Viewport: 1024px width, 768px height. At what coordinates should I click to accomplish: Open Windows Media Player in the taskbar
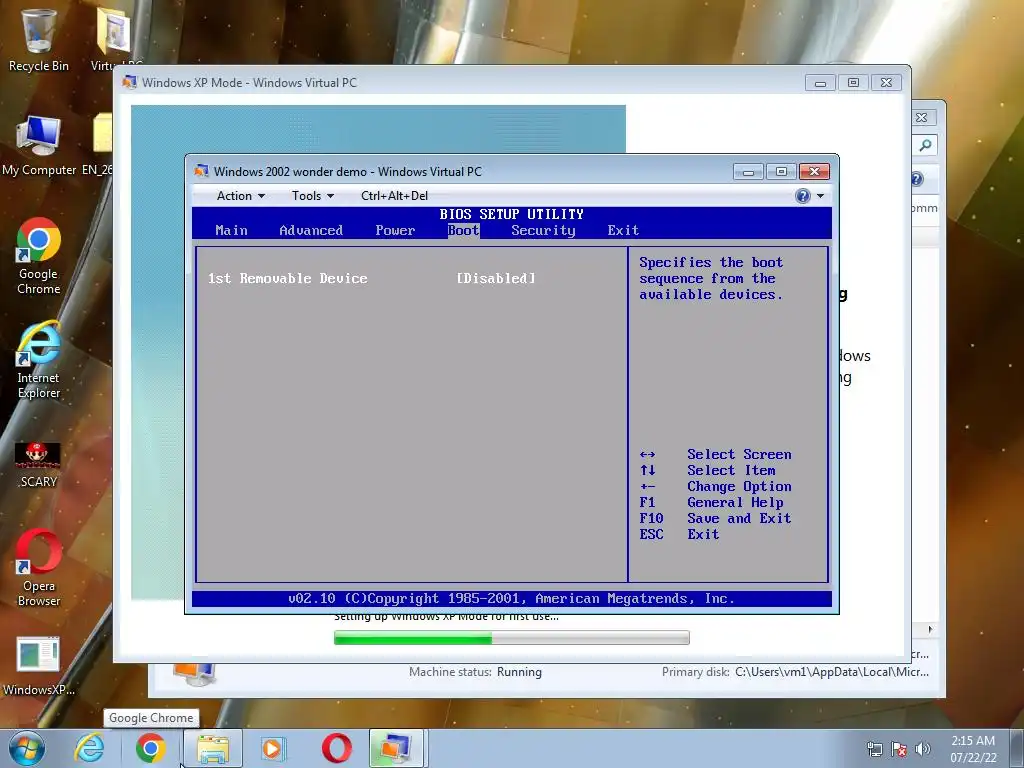click(273, 748)
